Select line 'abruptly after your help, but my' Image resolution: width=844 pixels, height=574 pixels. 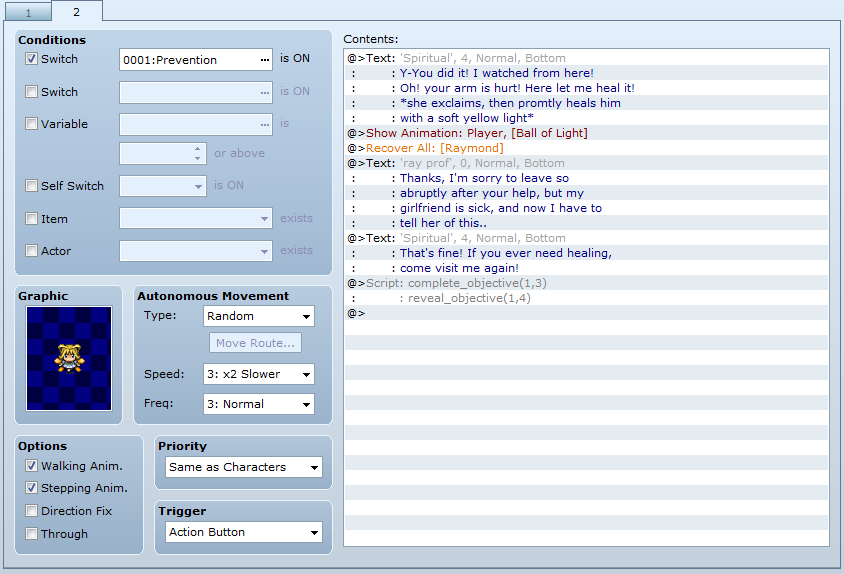(x=586, y=193)
